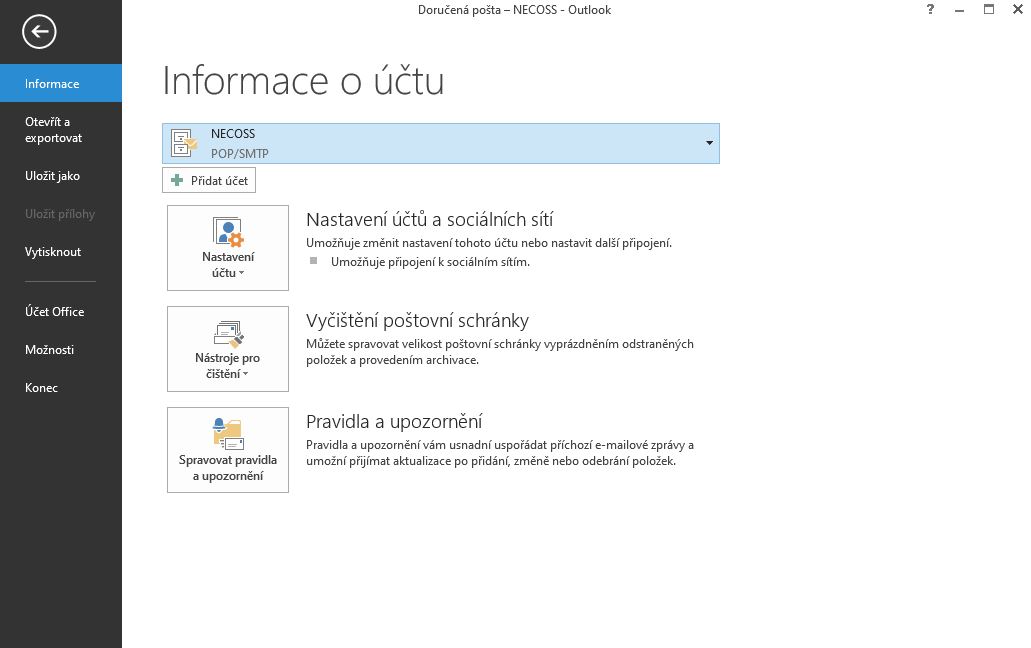The width and height of the screenshot is (1031, 648).
Task: Click the account settings person-gear icon
Action: 228,232
